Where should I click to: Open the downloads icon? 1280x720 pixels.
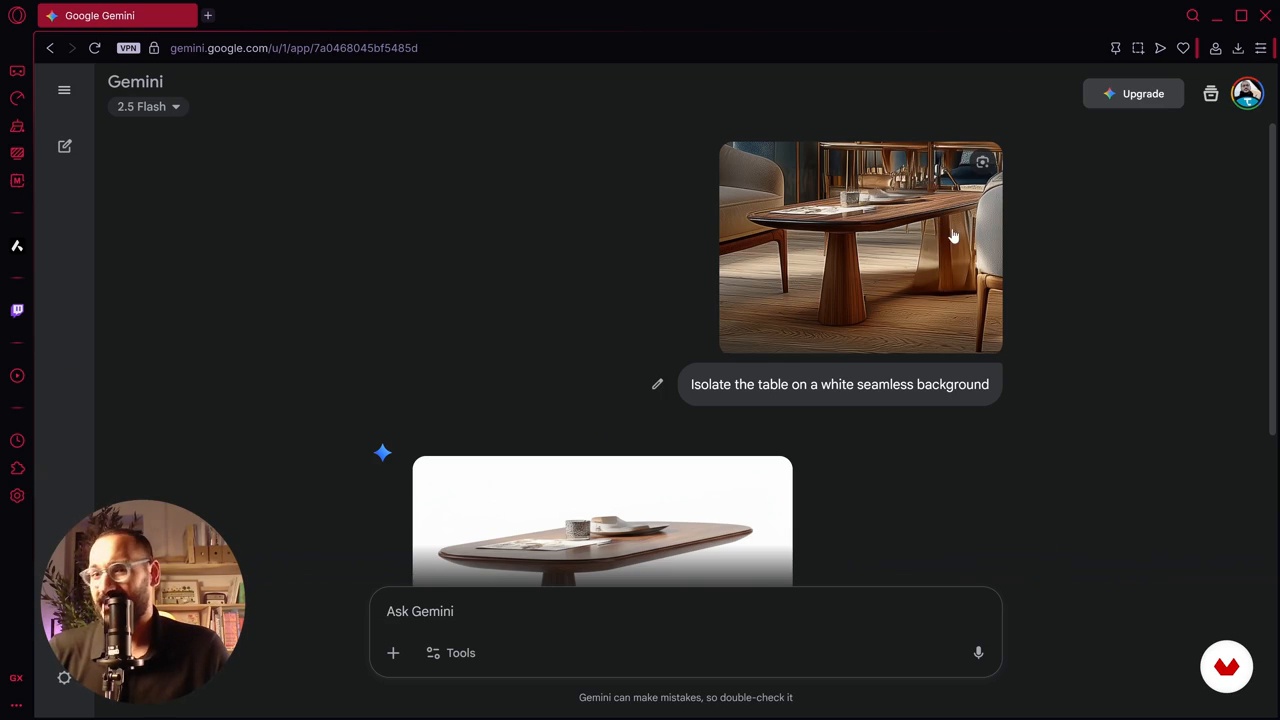click(1238, 48)
